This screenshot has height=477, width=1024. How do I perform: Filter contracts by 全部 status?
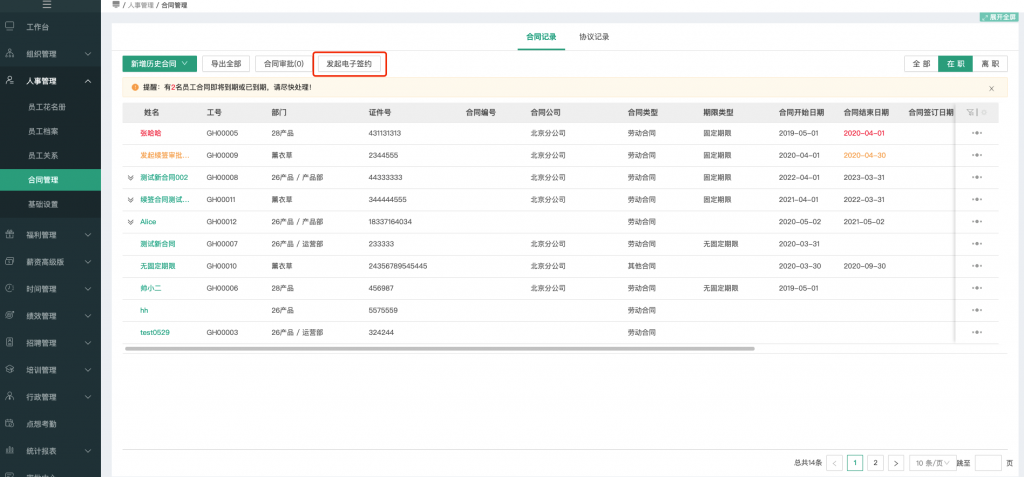921,63
